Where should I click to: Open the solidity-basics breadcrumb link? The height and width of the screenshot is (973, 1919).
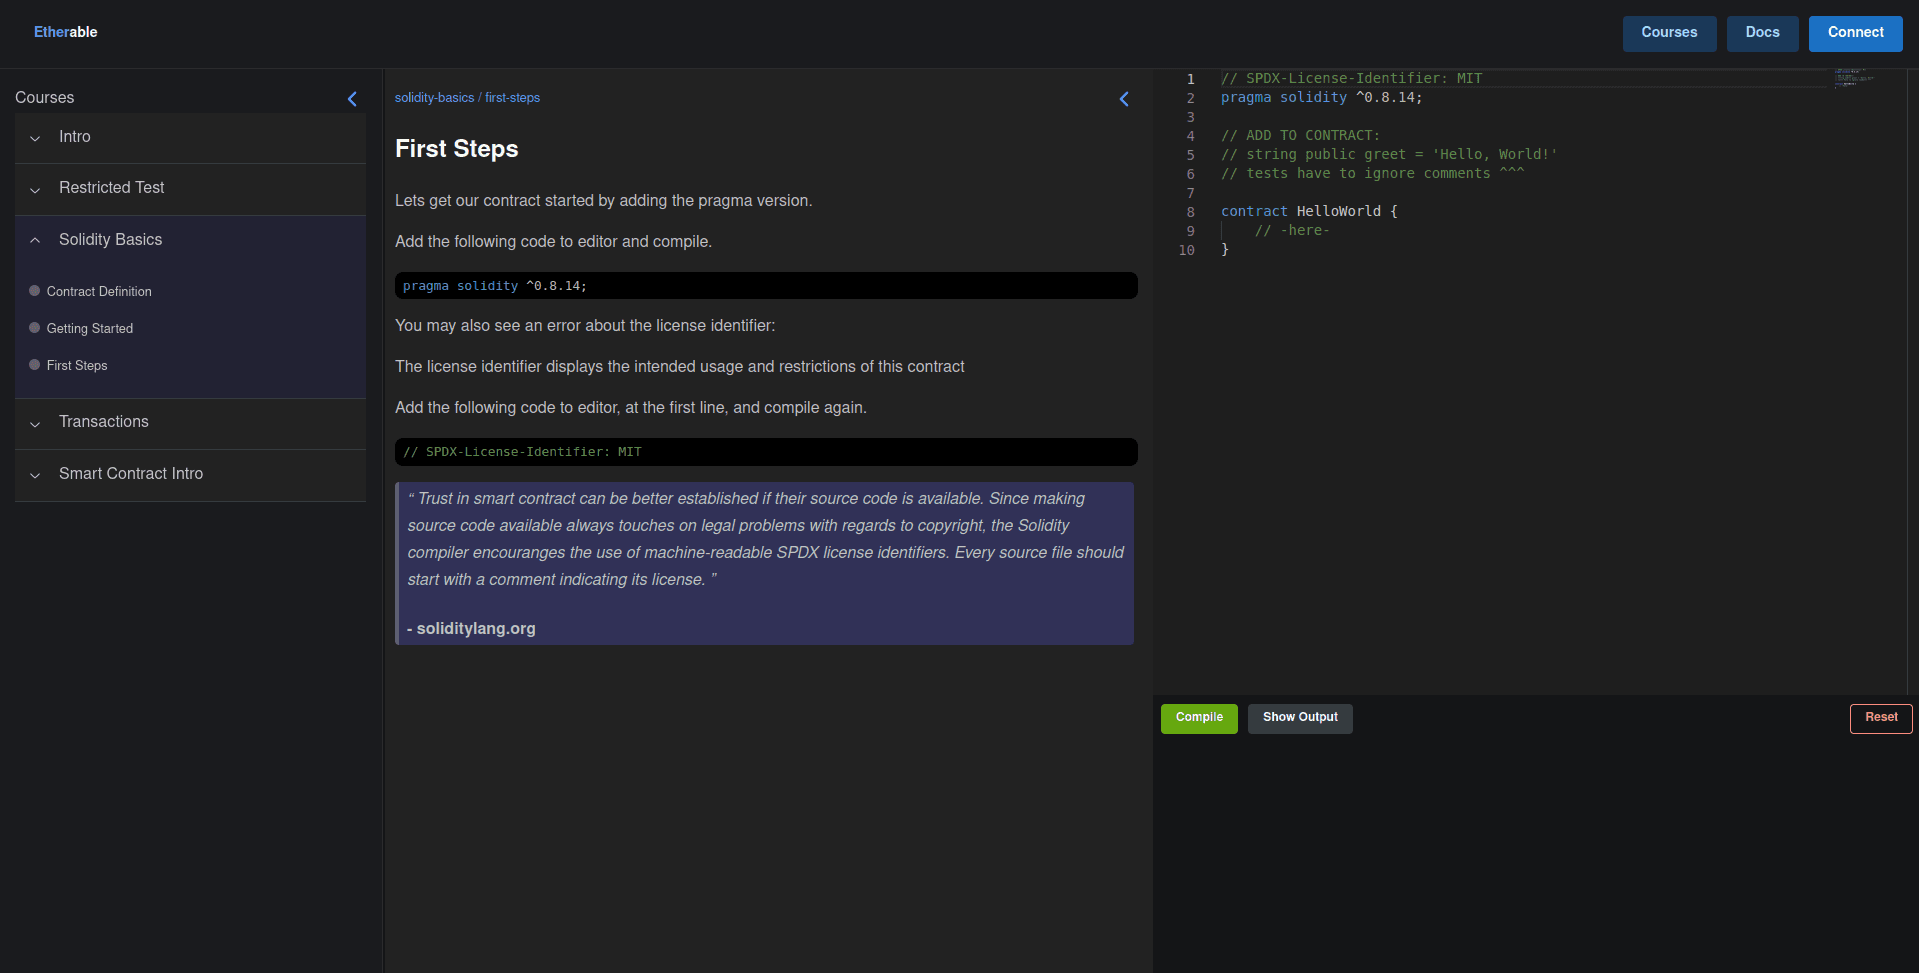click(434, 98)
